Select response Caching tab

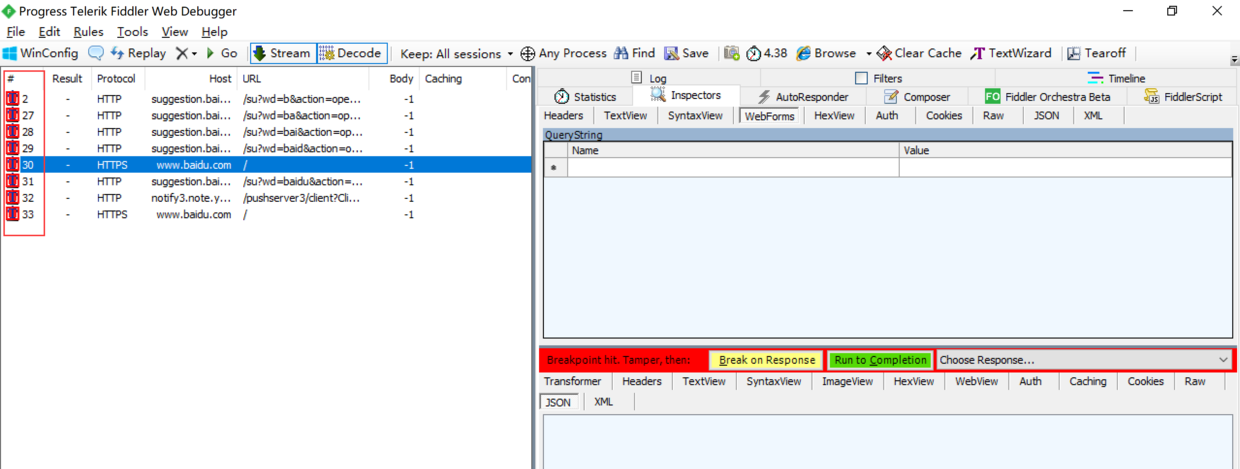1087,381
